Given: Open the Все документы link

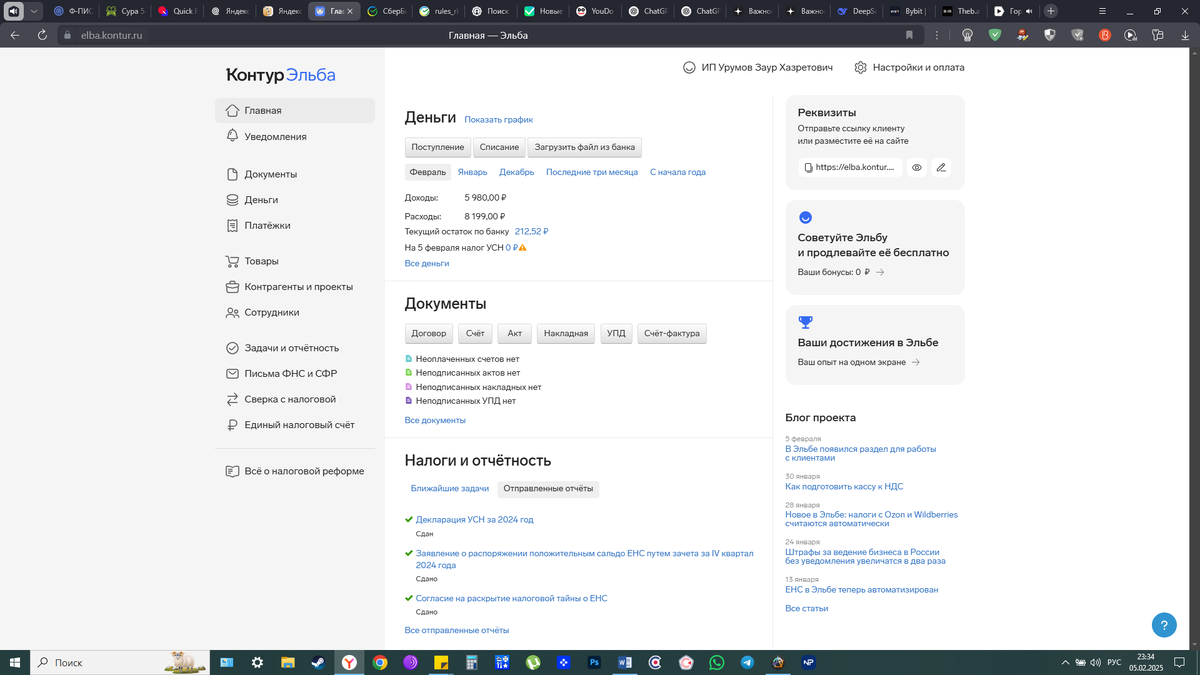Looking at the screenshot, I should tap(435, 420).
